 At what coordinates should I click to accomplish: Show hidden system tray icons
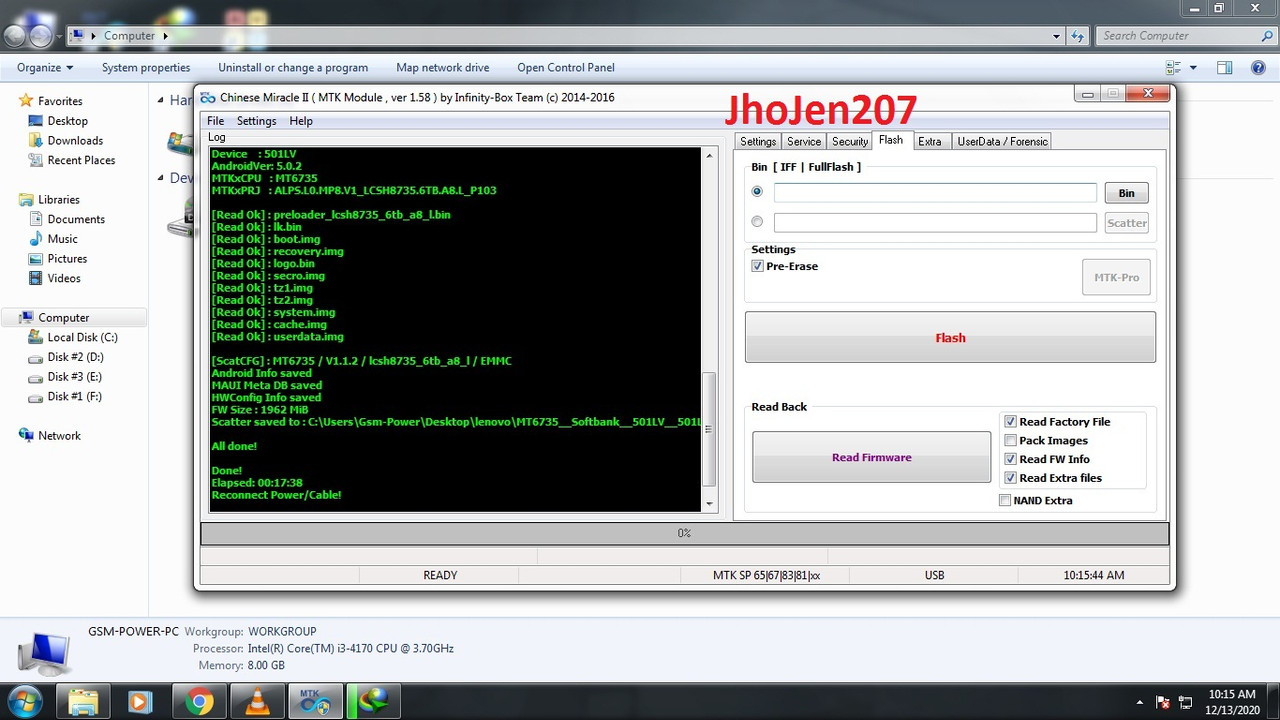pyautogui.click(x=1139, y=702)
